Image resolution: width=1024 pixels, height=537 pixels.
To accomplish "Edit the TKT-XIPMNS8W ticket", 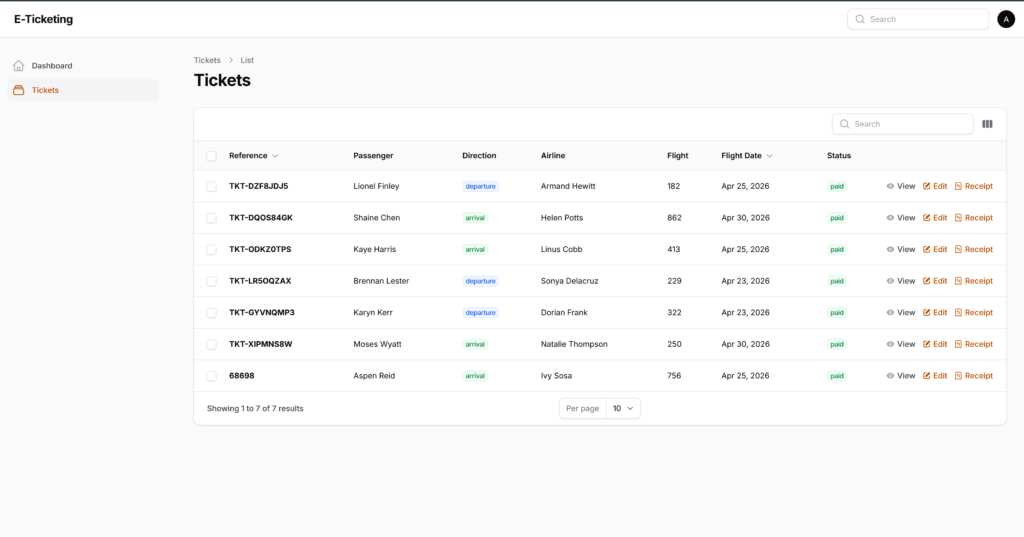I will tap(935, 344).
